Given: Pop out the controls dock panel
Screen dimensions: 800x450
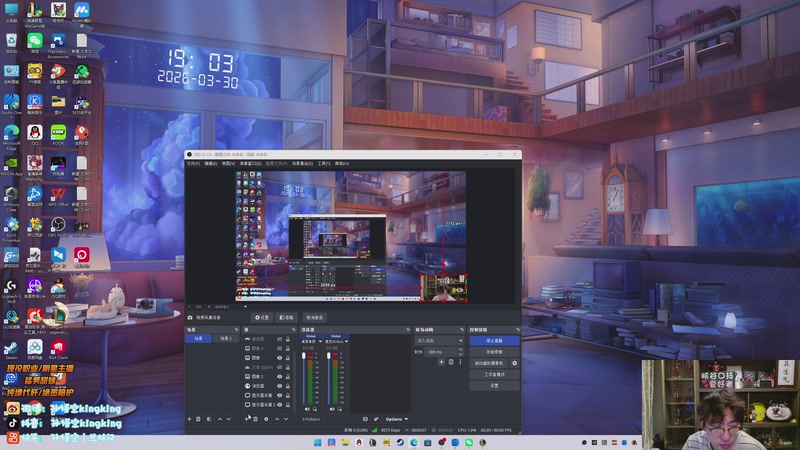Looking at the screenshot, I should (x=518, y=330).
